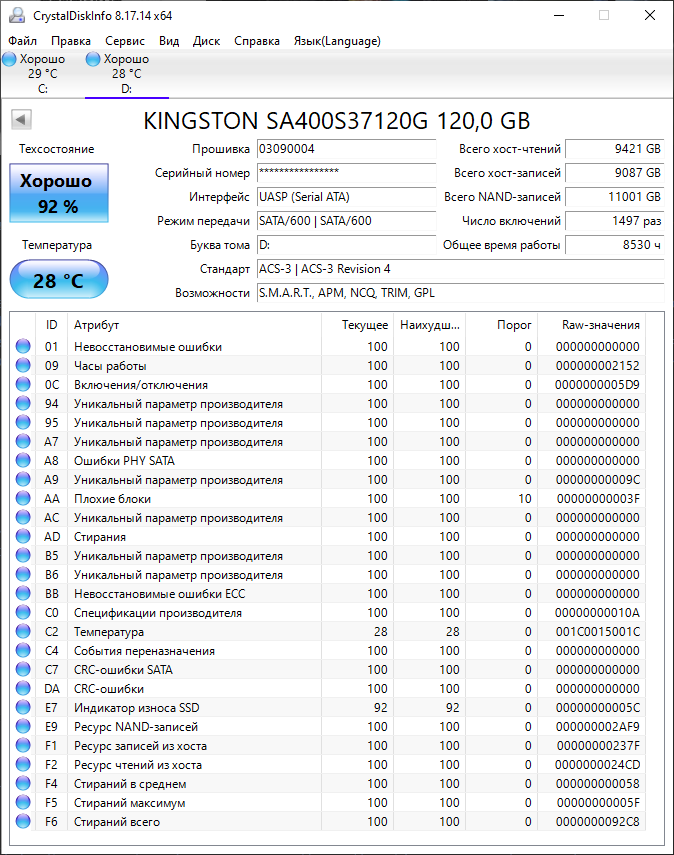
Task: Click status circle for C4 События переназначения
Action: (x=23, y=651)
